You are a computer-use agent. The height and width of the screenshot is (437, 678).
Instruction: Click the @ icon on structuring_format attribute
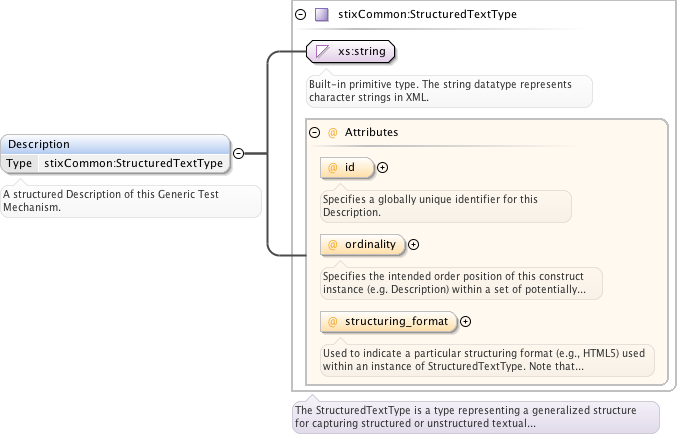point(332,321)
